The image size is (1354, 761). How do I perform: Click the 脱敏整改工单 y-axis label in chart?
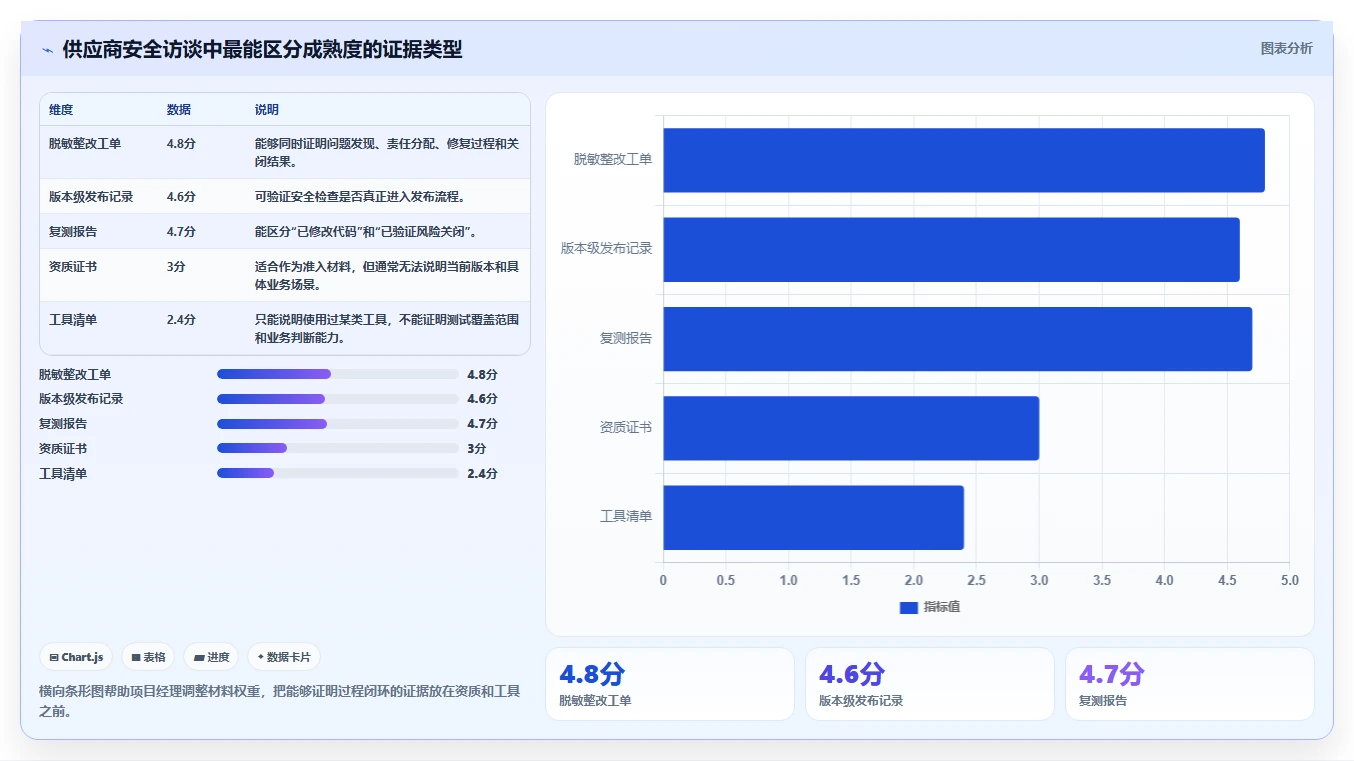point(613,159)
